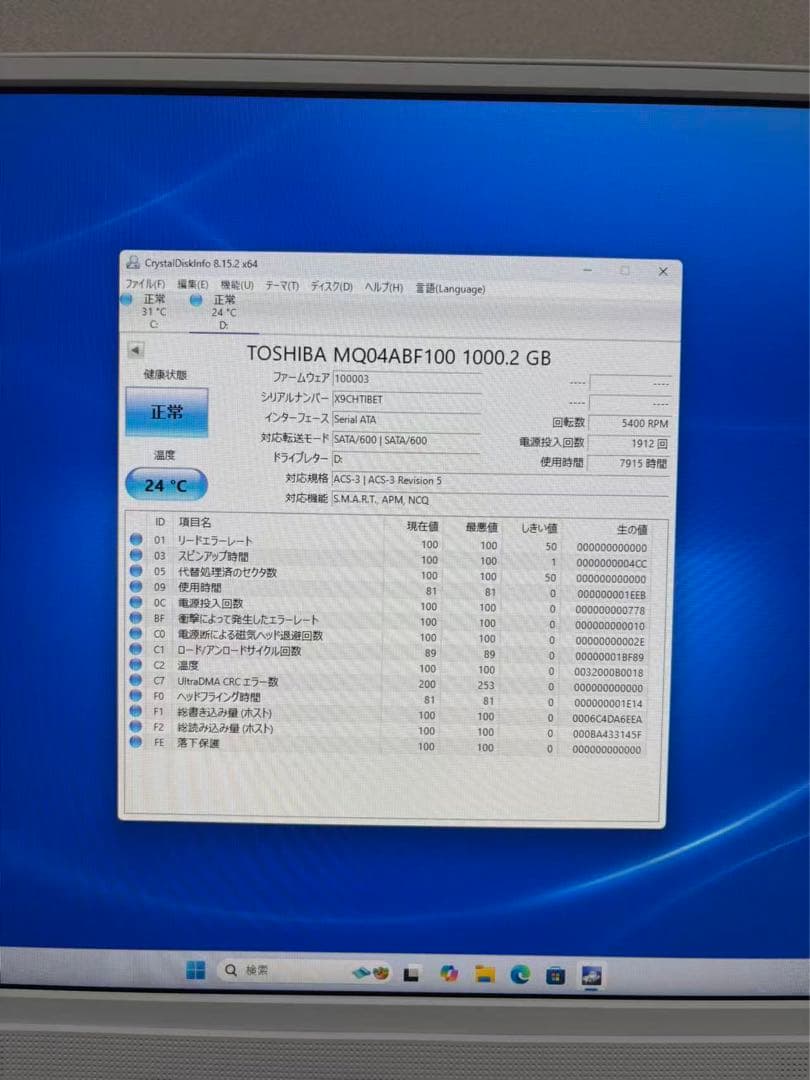810x1080 pixels.
Task: Click the Copilot icon on the taskbar
Action: [451, 972]
